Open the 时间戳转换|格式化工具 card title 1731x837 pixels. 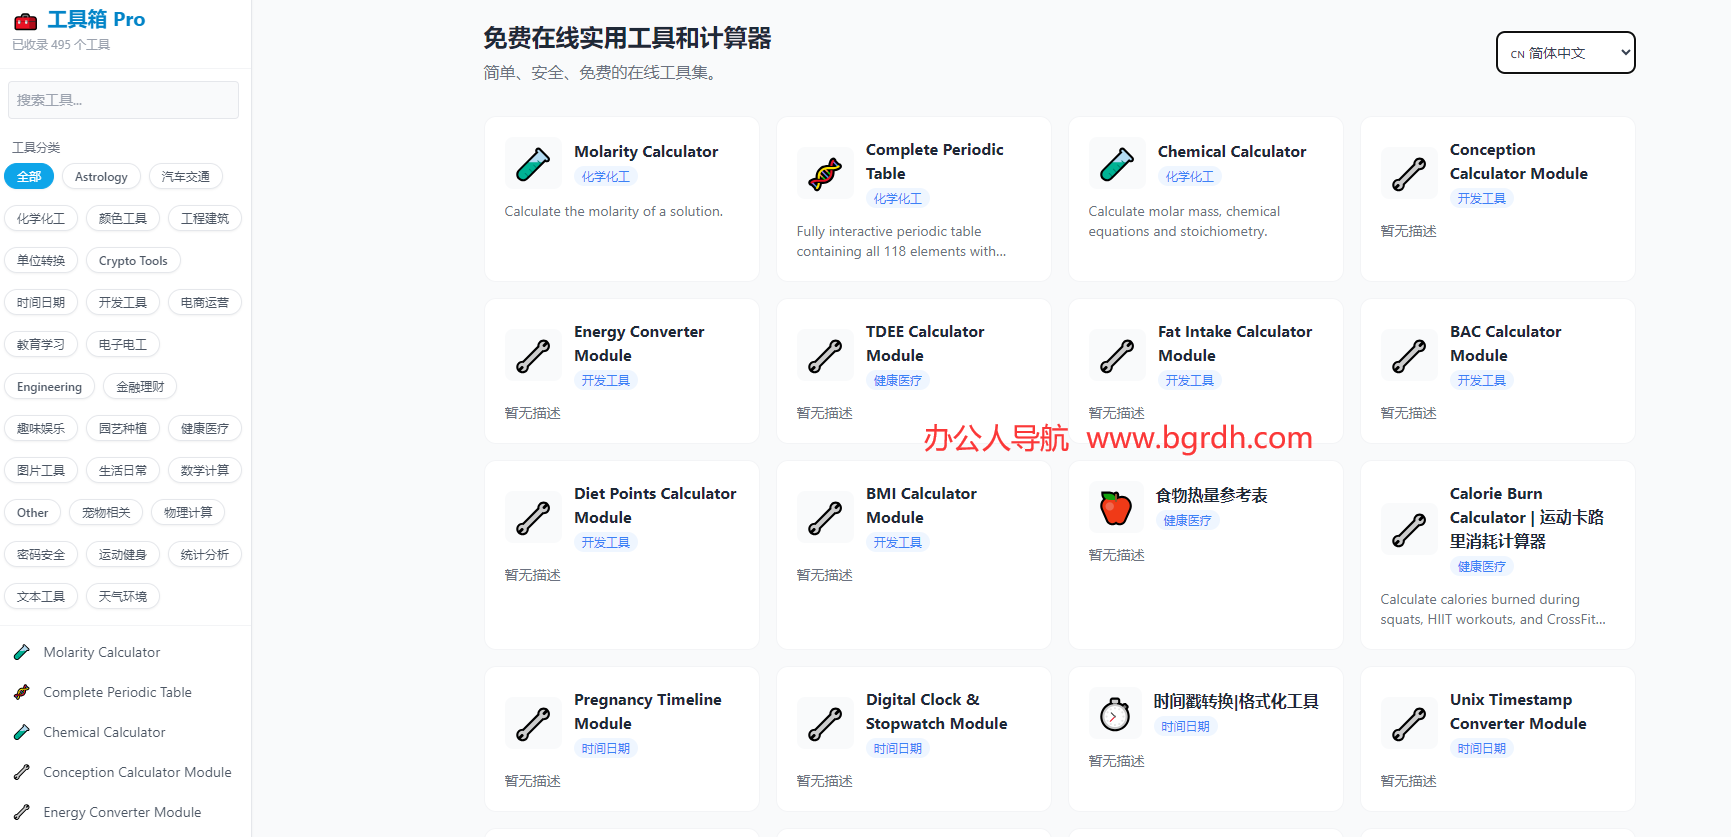click(1236, 701)
